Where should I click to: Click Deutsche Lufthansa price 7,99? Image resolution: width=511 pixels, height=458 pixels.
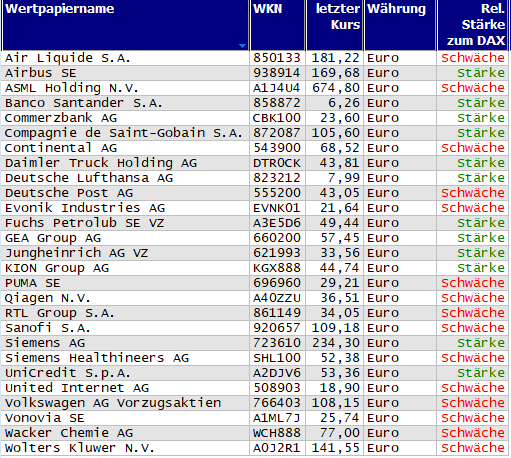click(344, 178)
